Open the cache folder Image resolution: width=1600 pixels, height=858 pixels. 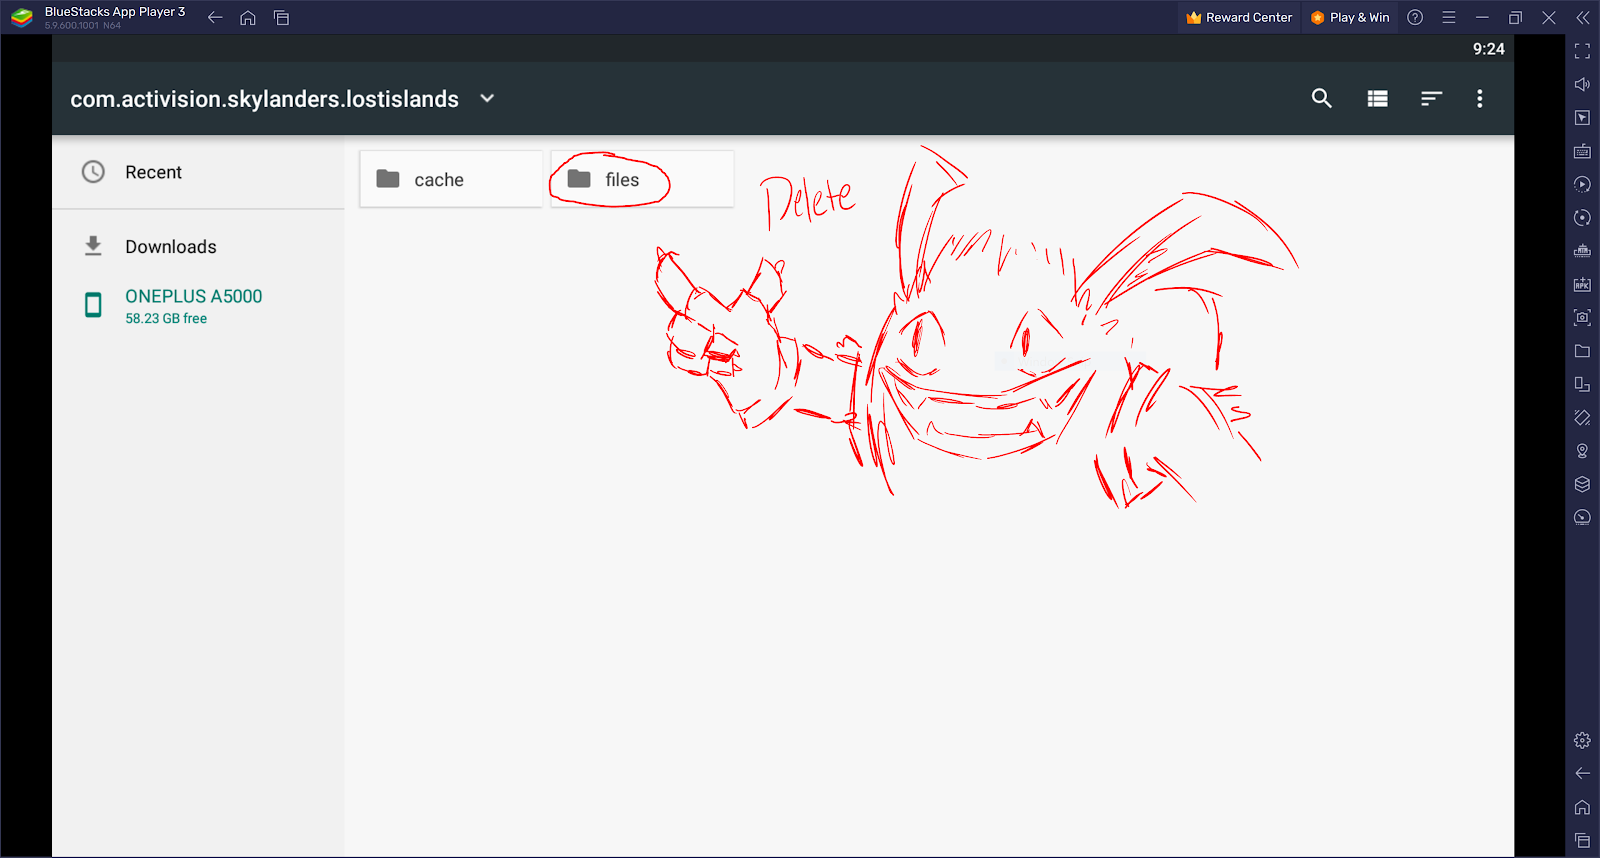pos(451,179)
